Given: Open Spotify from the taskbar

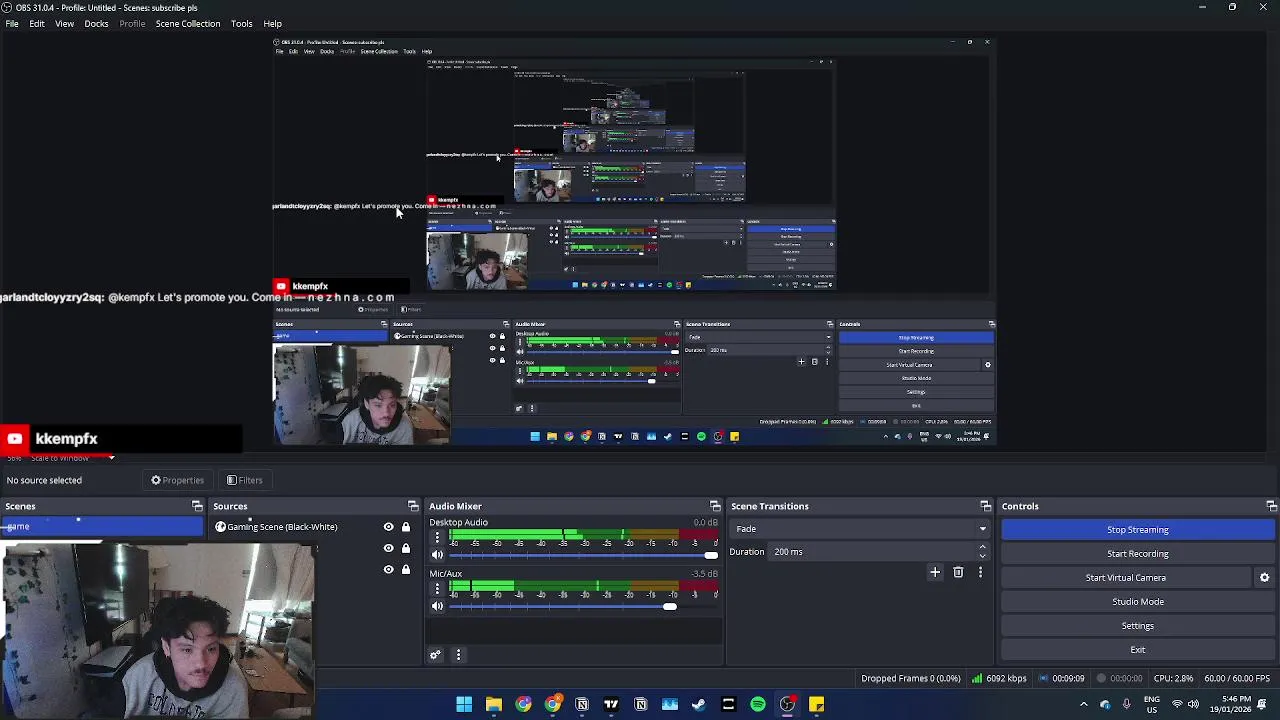Looking at the screenshot, I should (x=758, y=705).
